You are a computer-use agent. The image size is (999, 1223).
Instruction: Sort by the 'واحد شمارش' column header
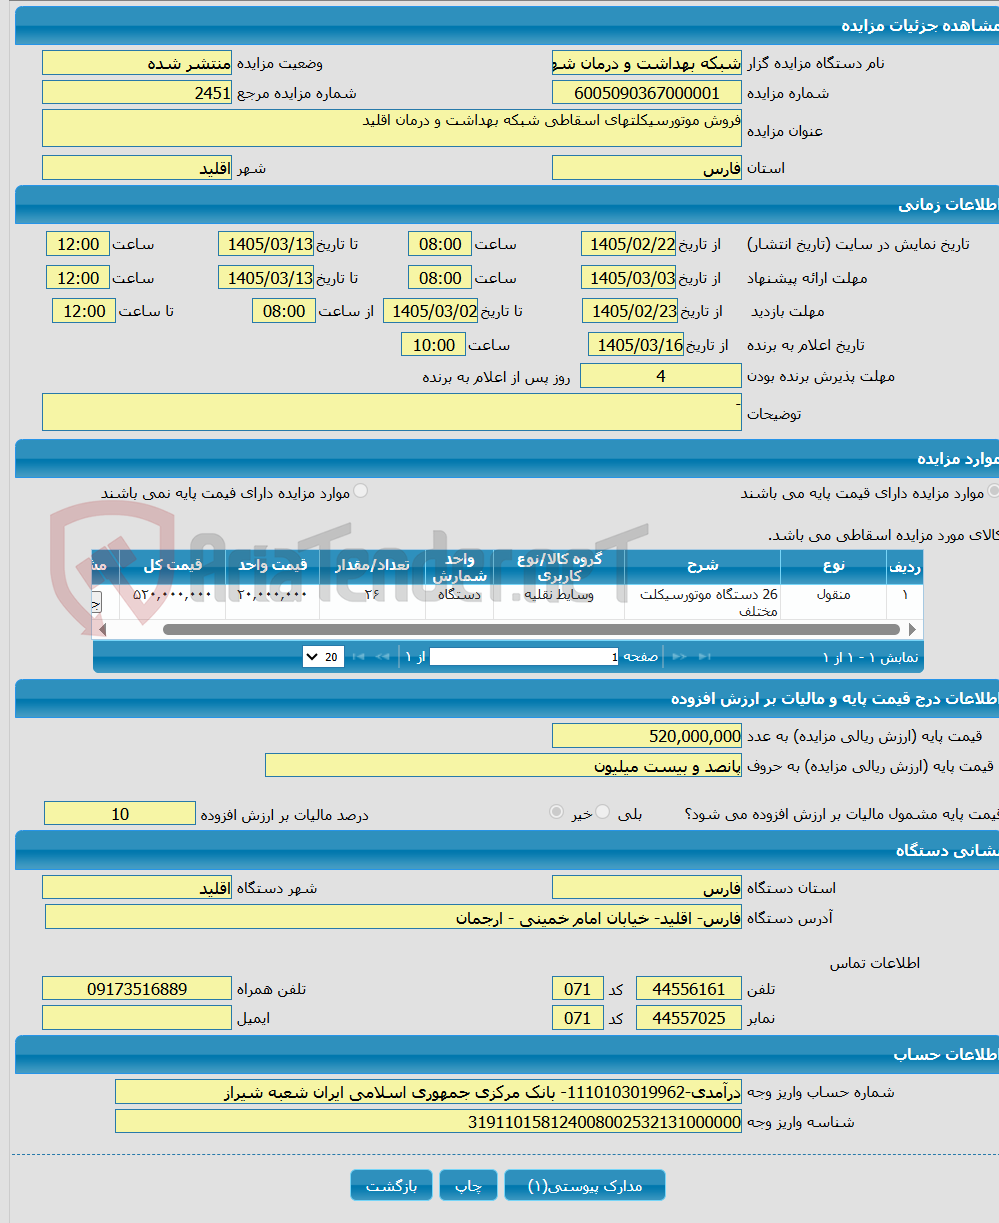[459, 566]
